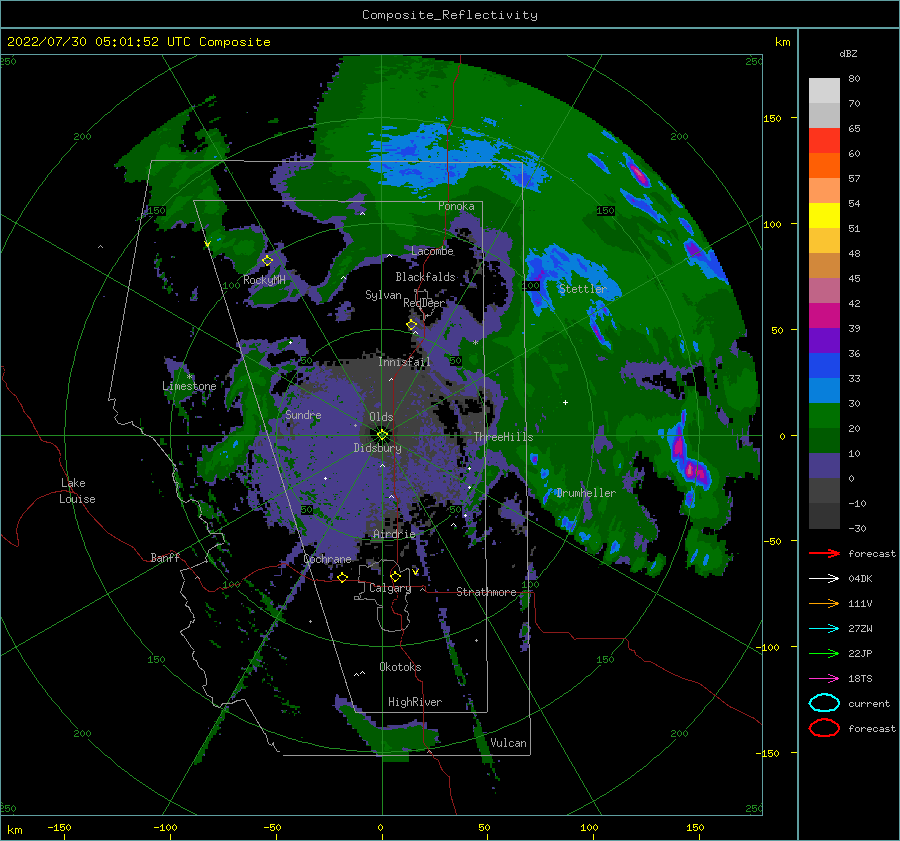Click the yellow diamond marker above Calgary
Screen dimensions: 900x841
coord(395,576)
